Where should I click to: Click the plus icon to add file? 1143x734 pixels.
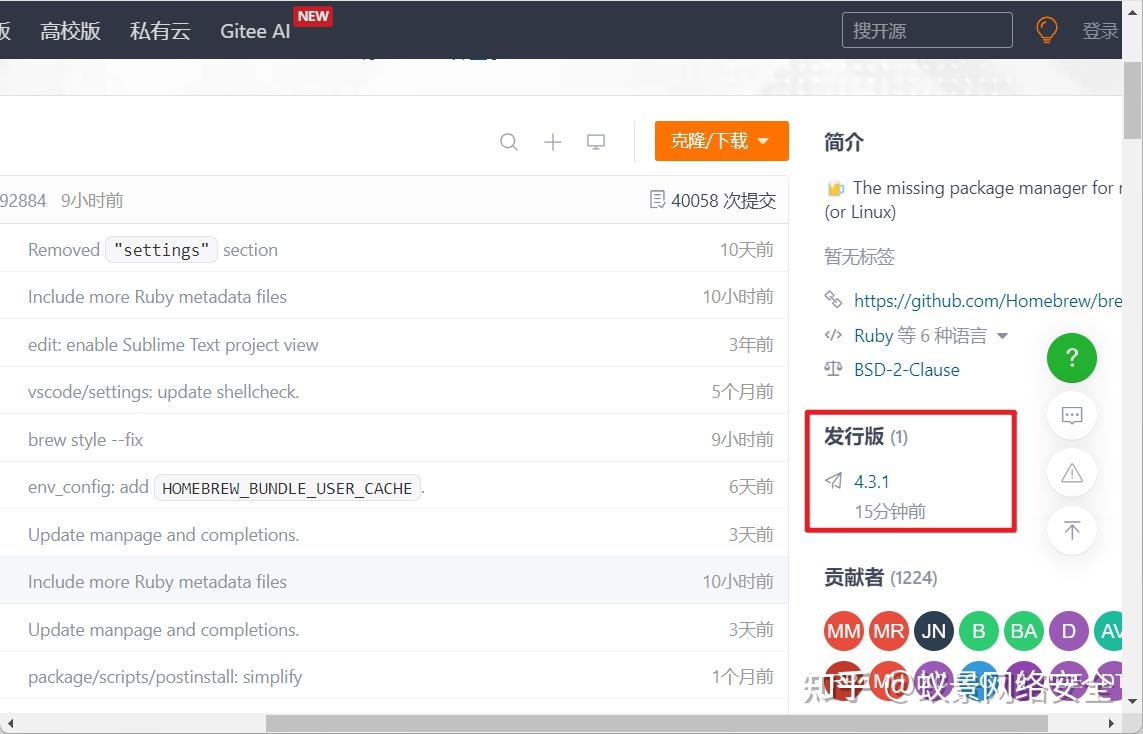(553, 141)
